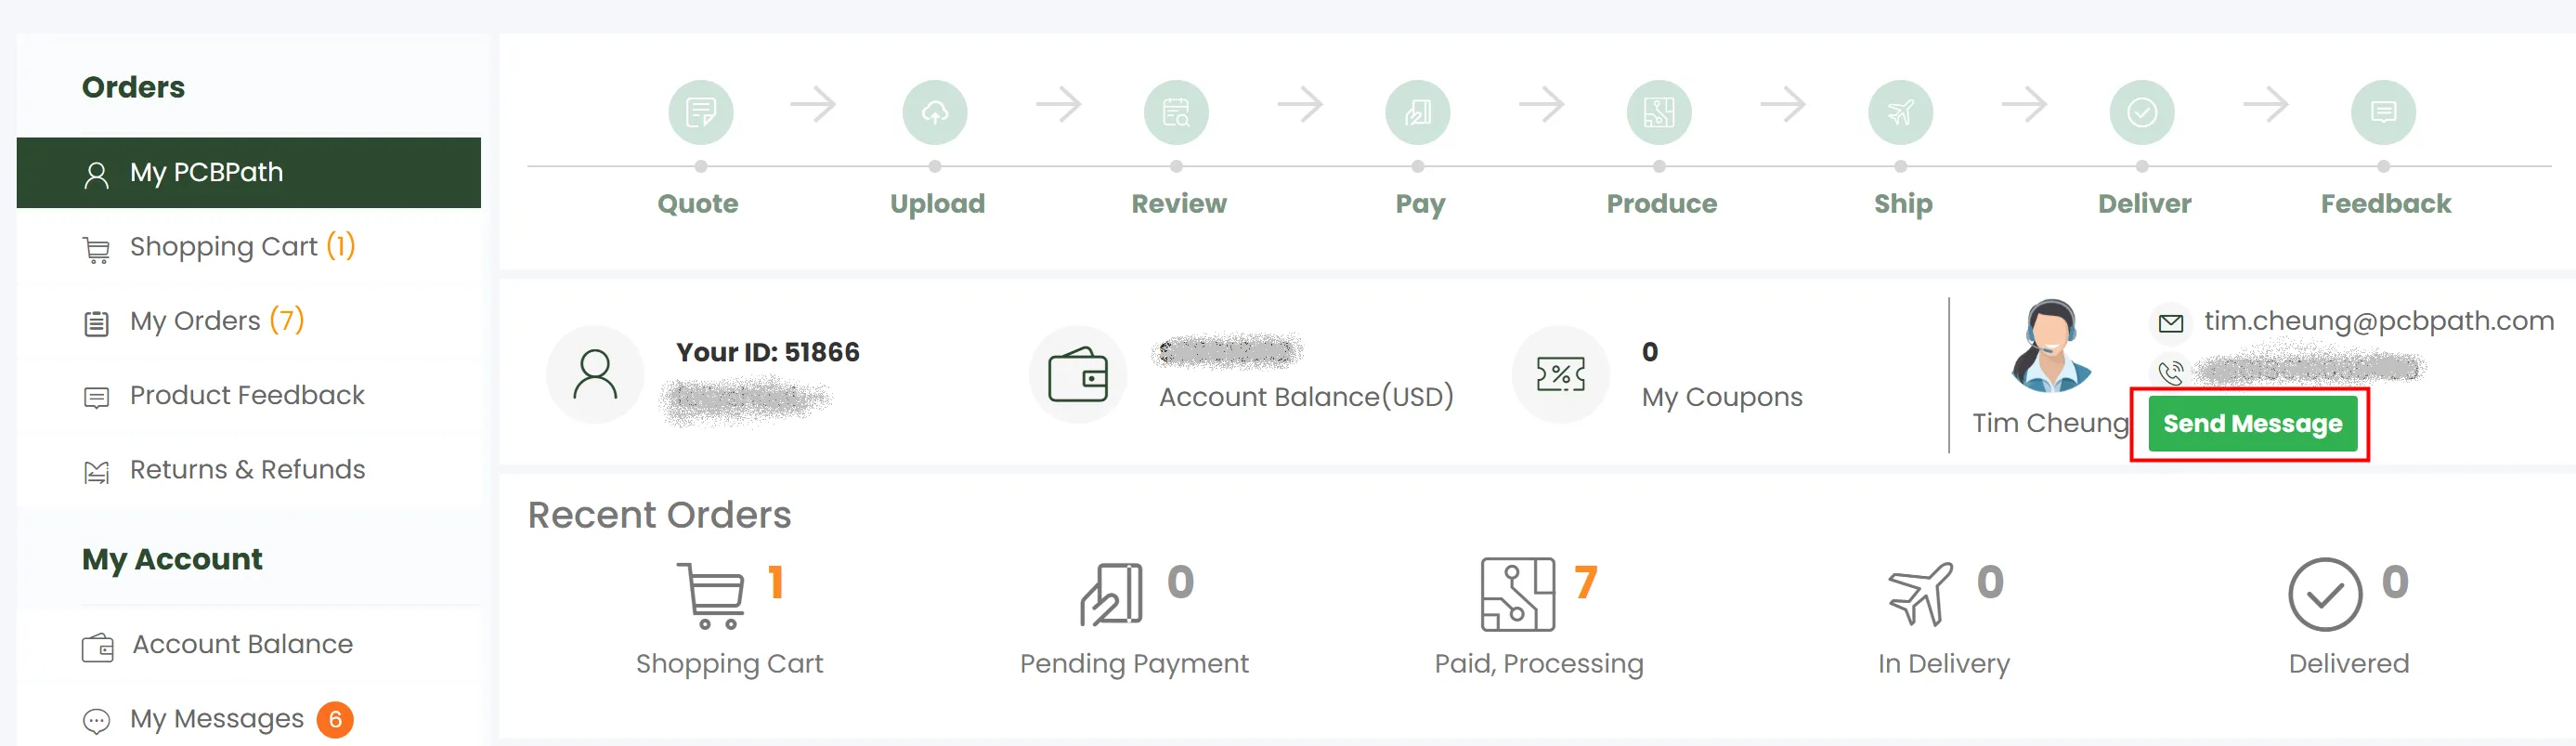The height and width of the screenshot is (746, 2576).
Task: Click the Quote step icon
Action: coord(700,112)
